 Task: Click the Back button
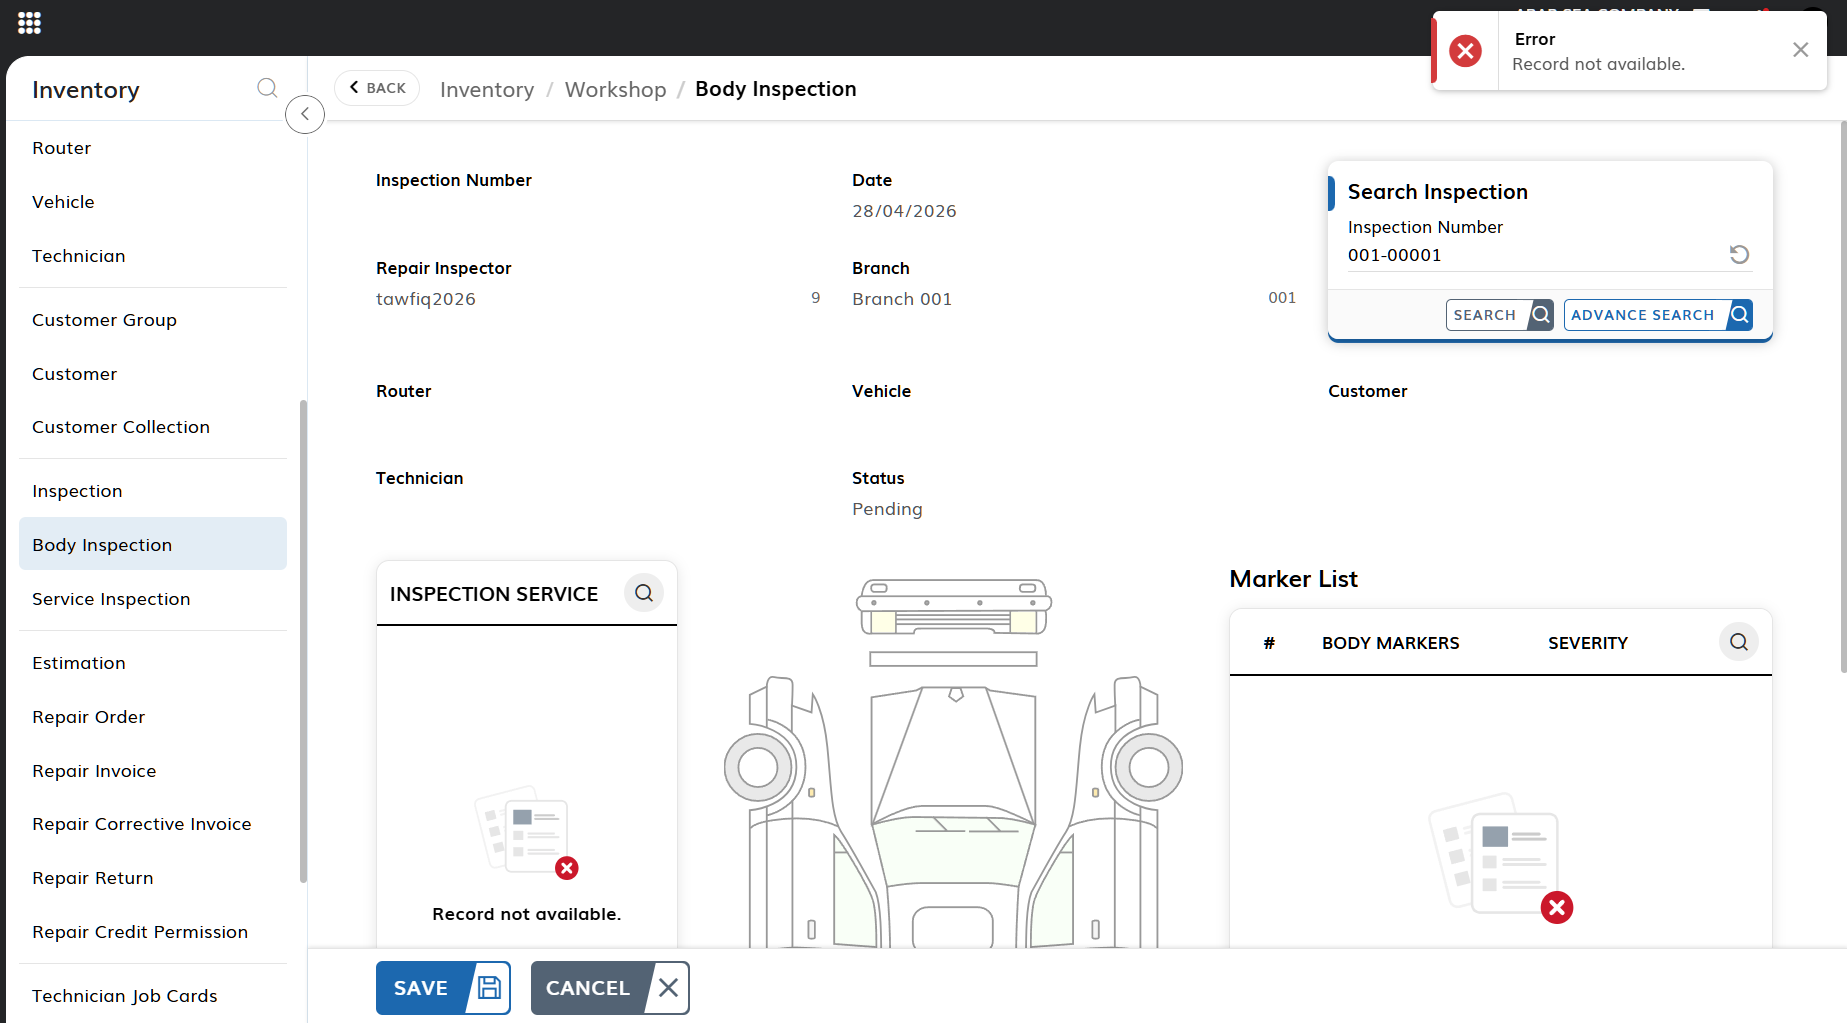coord(377,88)
